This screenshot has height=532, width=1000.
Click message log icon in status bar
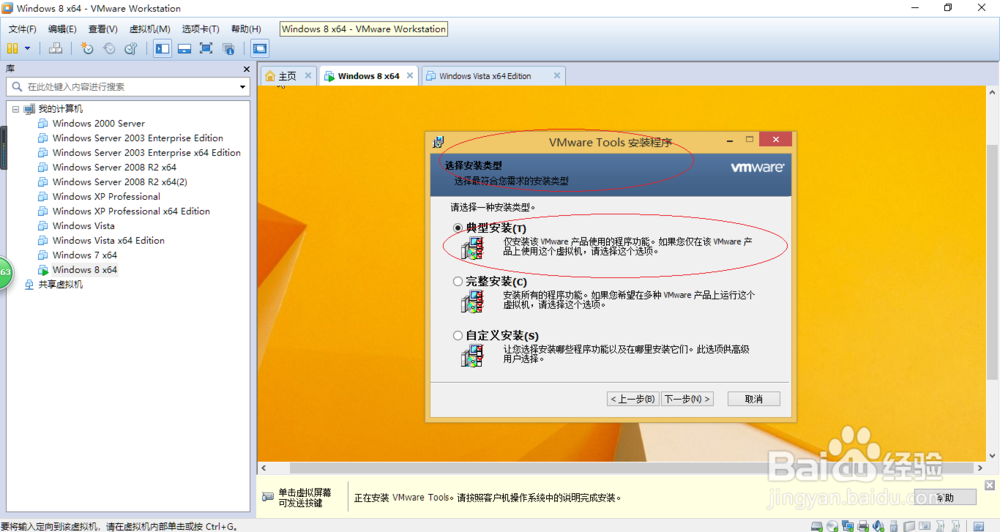pyautogui.click(x=978, y=526)
